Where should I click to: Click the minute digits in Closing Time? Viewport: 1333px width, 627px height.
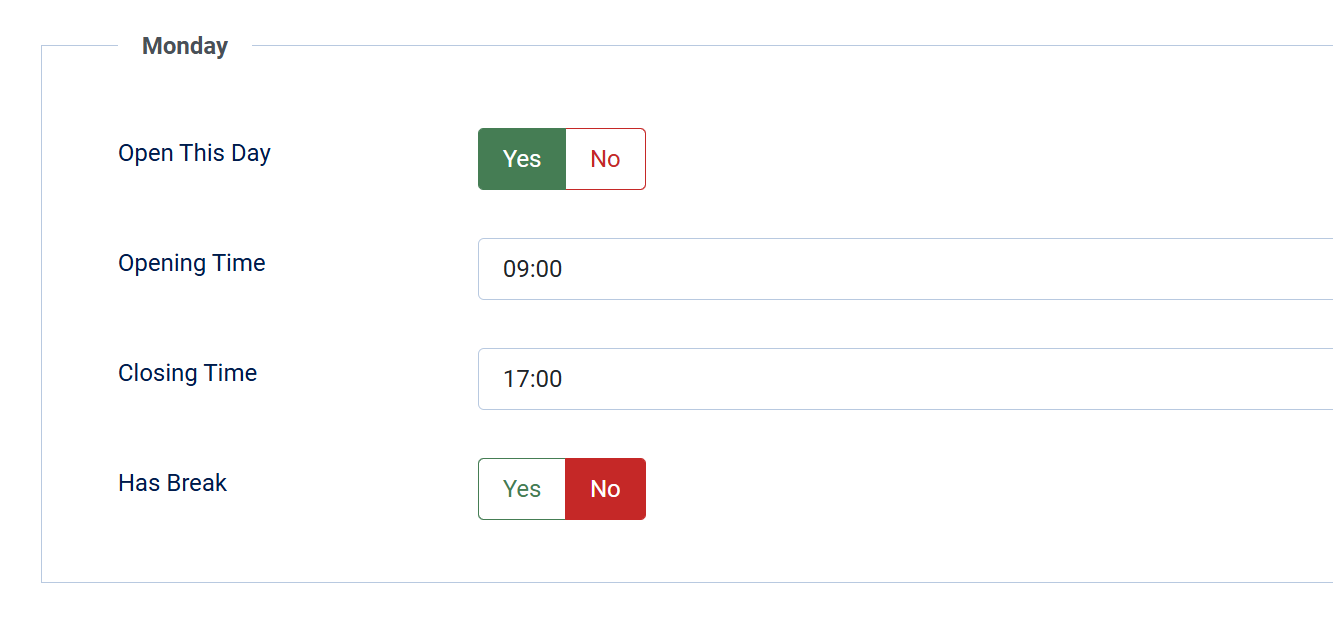click(x=549, y=379)
